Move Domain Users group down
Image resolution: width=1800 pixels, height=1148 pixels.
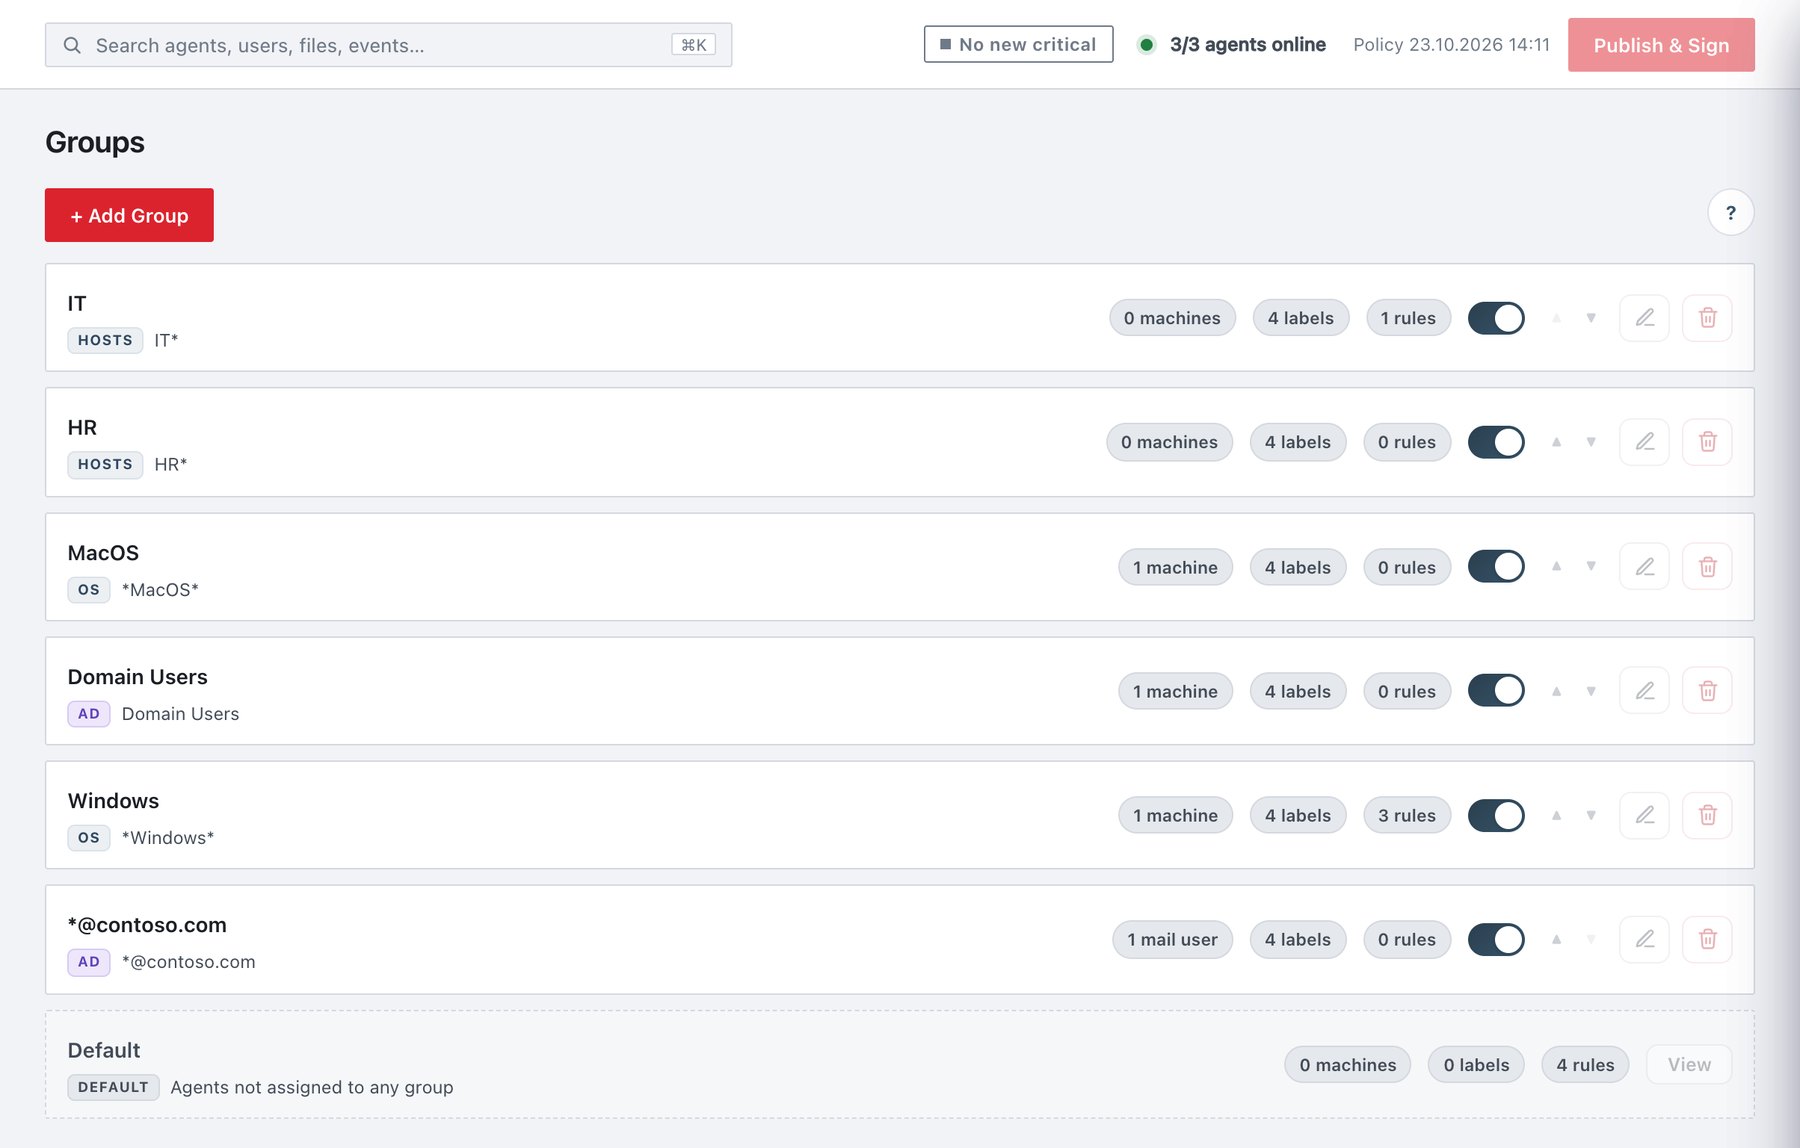[x=1591, y=691]
